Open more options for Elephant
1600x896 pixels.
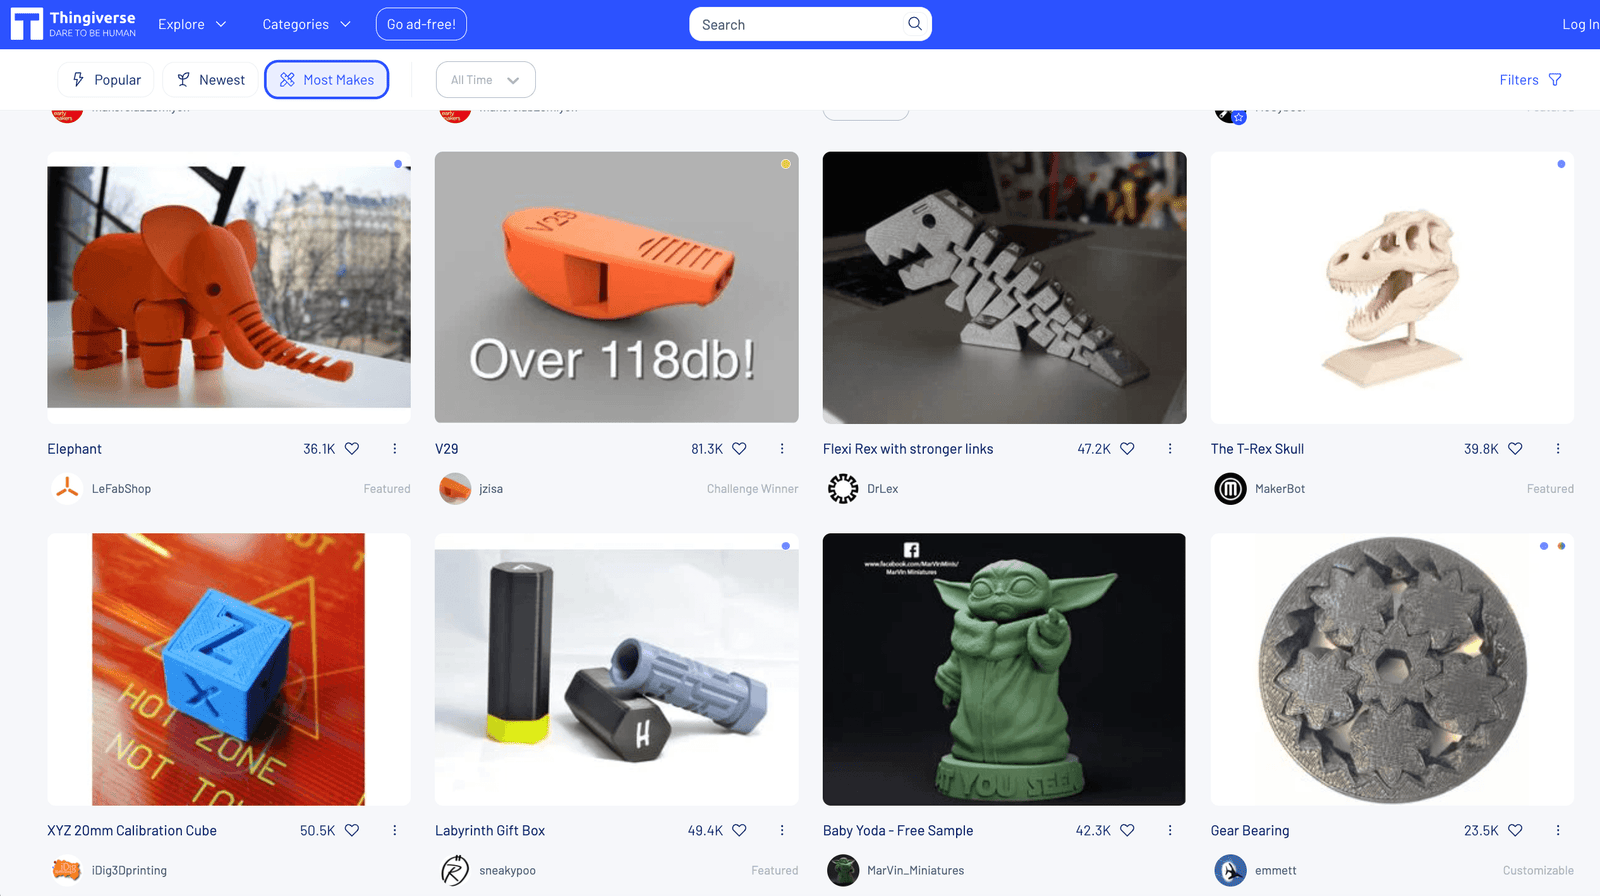pos(395,449)
